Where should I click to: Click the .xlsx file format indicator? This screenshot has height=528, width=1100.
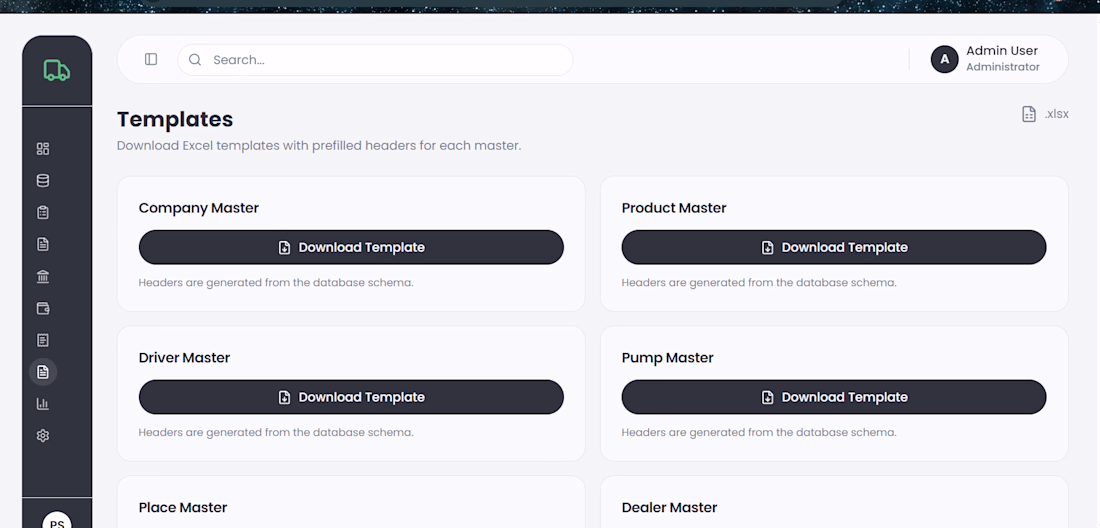(1045, 114)
